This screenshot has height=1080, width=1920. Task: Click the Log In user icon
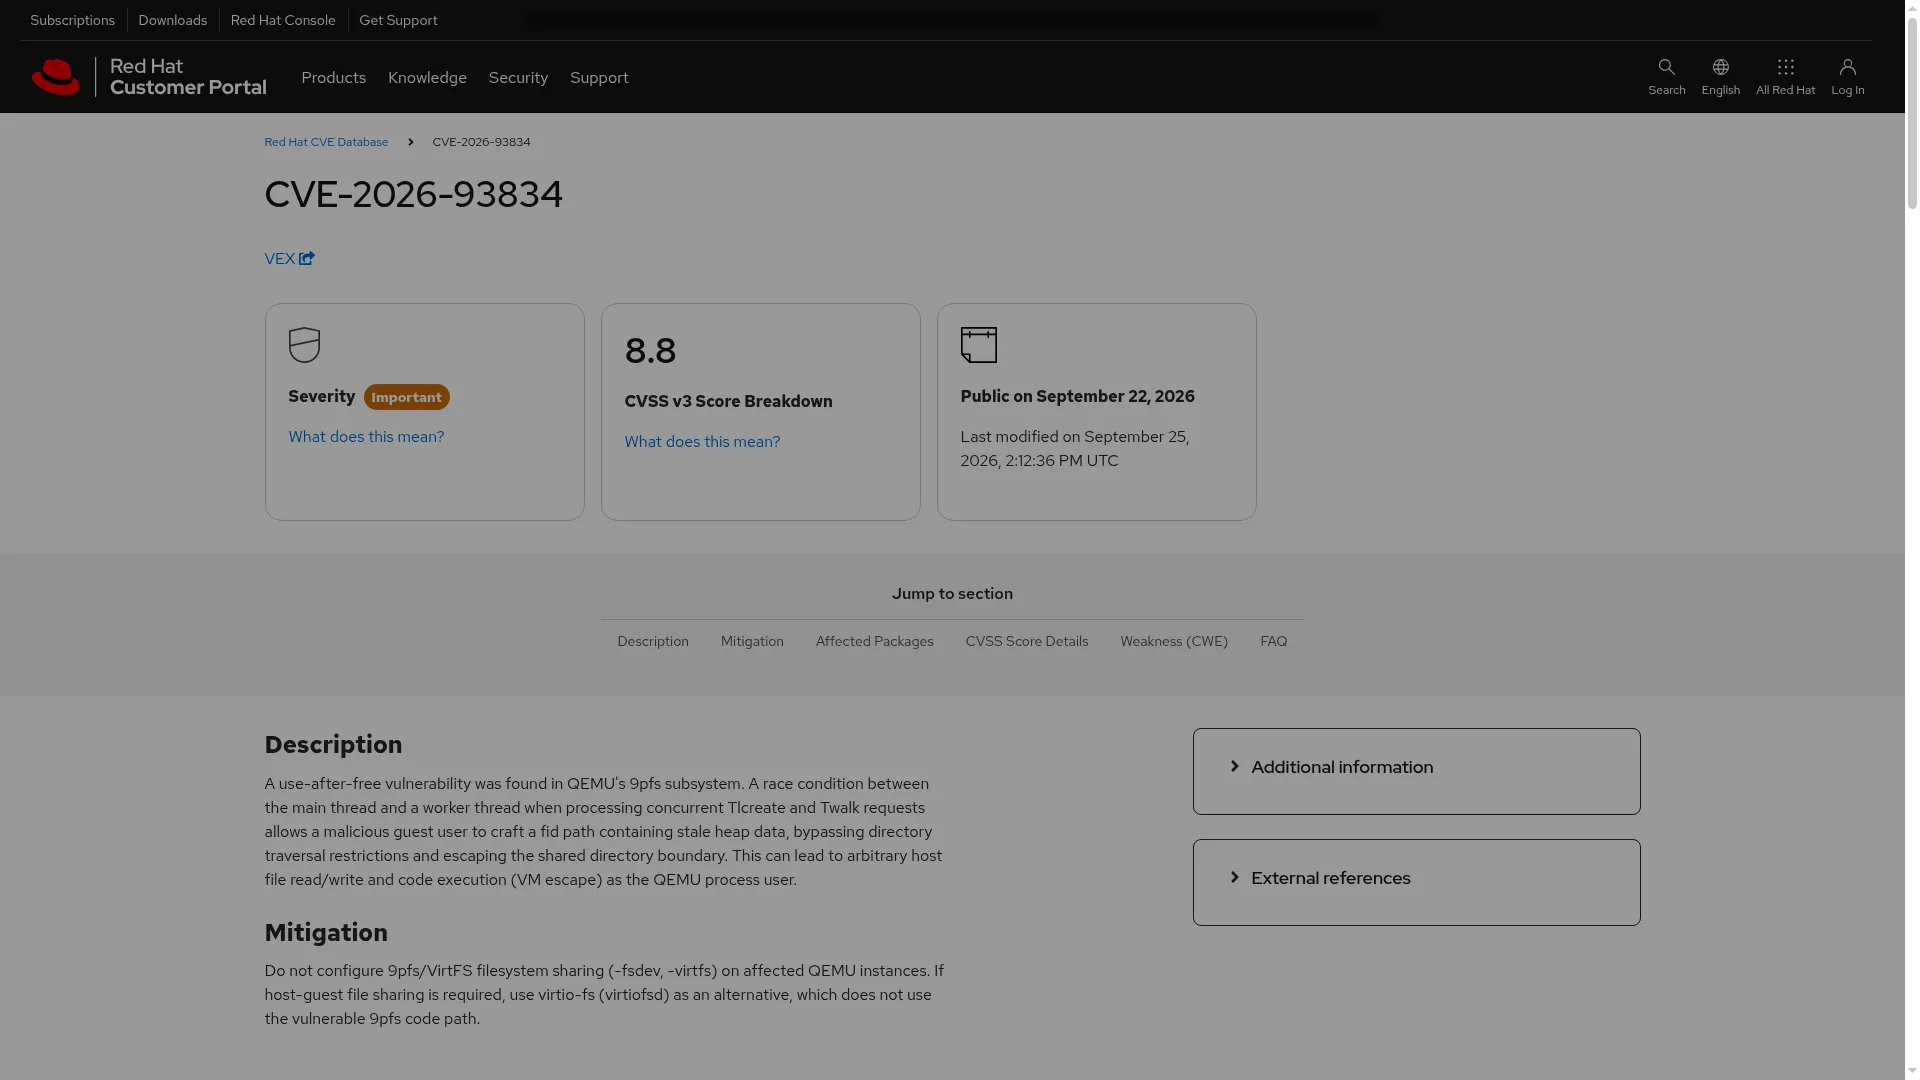point(1847,67)
